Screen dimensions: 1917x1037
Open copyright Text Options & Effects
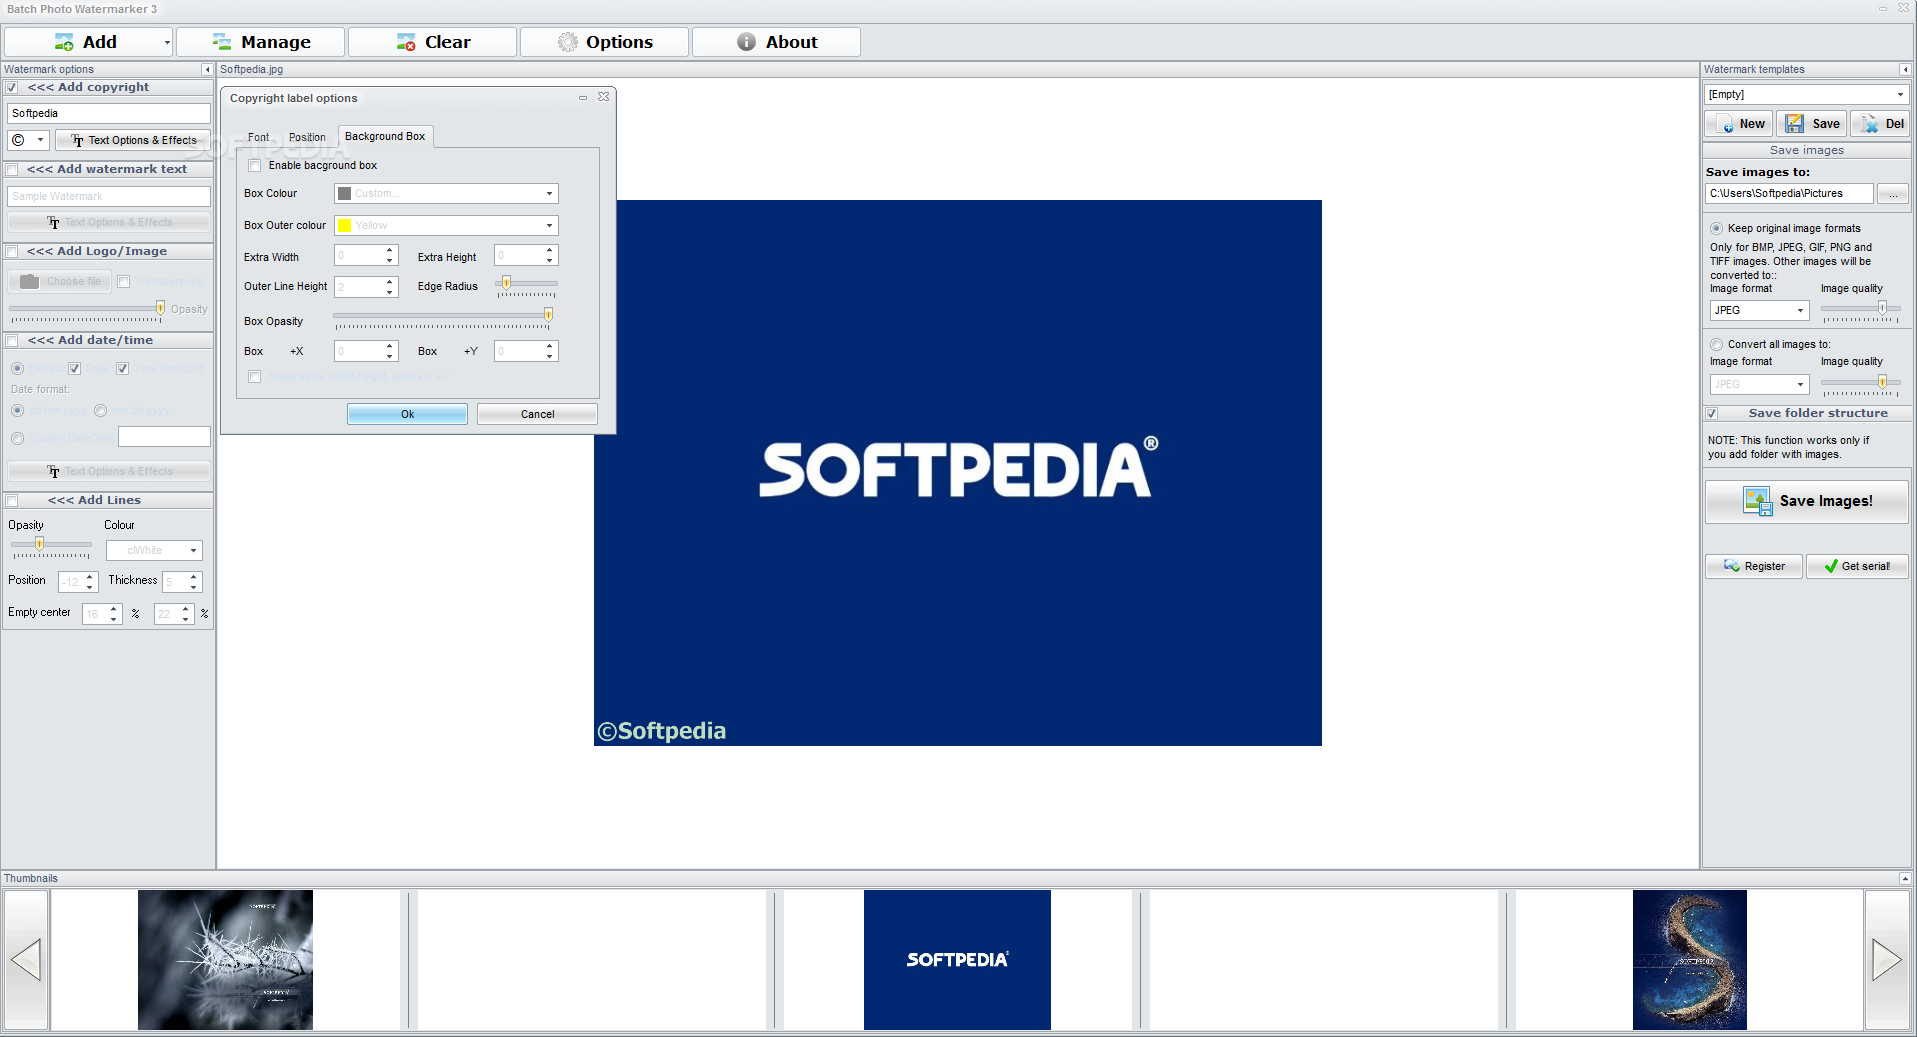click(x=133, y=140)
